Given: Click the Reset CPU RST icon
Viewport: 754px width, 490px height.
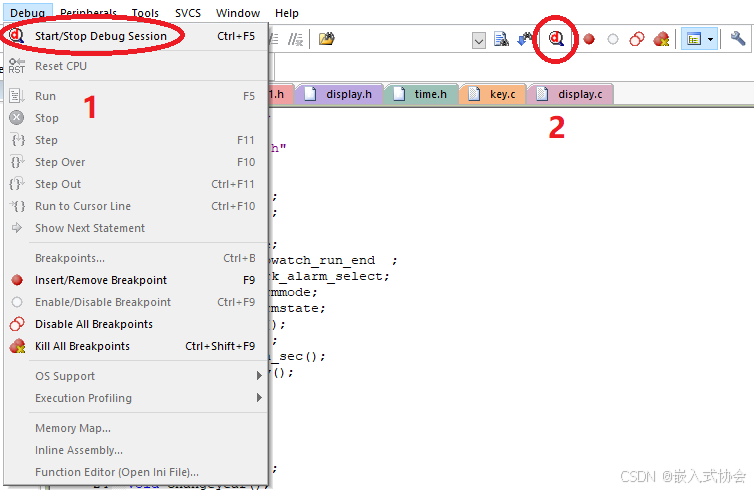Looking at the screenshot, I should pyautogui.click(x=17, y=66).
